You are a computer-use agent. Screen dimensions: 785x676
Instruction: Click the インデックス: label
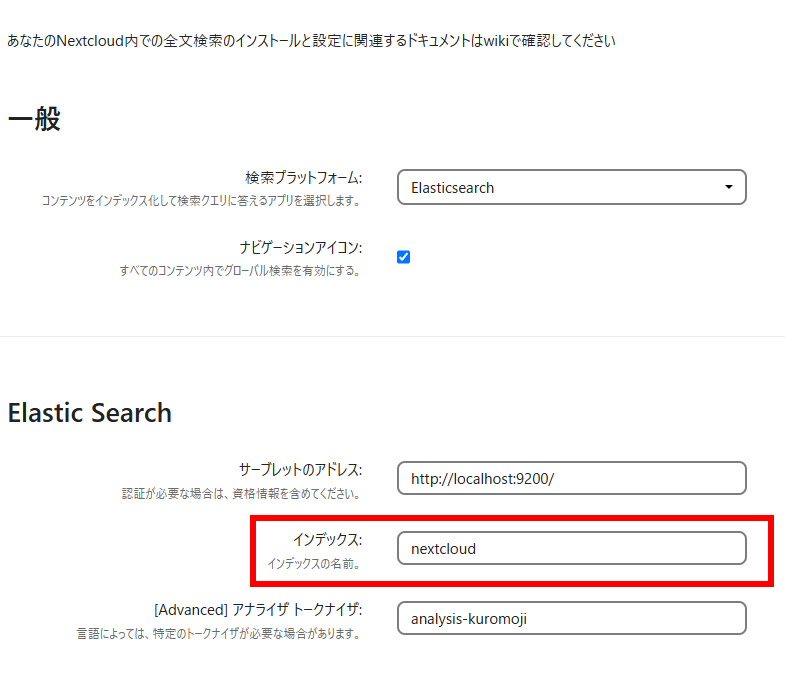[327, 539]
